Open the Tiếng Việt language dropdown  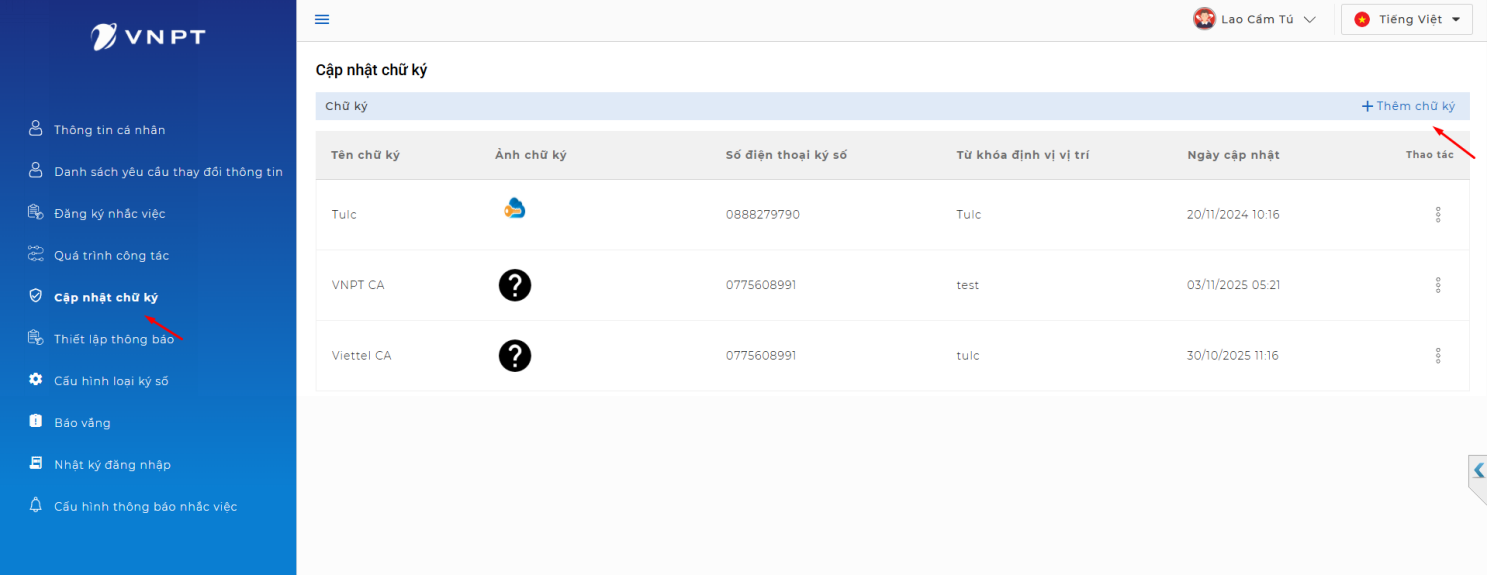(x=1406, y=20)
